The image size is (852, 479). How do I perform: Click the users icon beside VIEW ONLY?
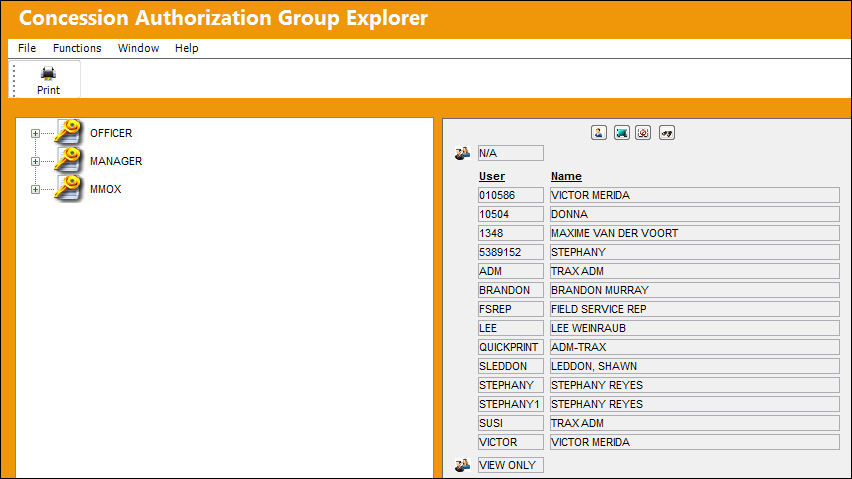tap(462, 465)
